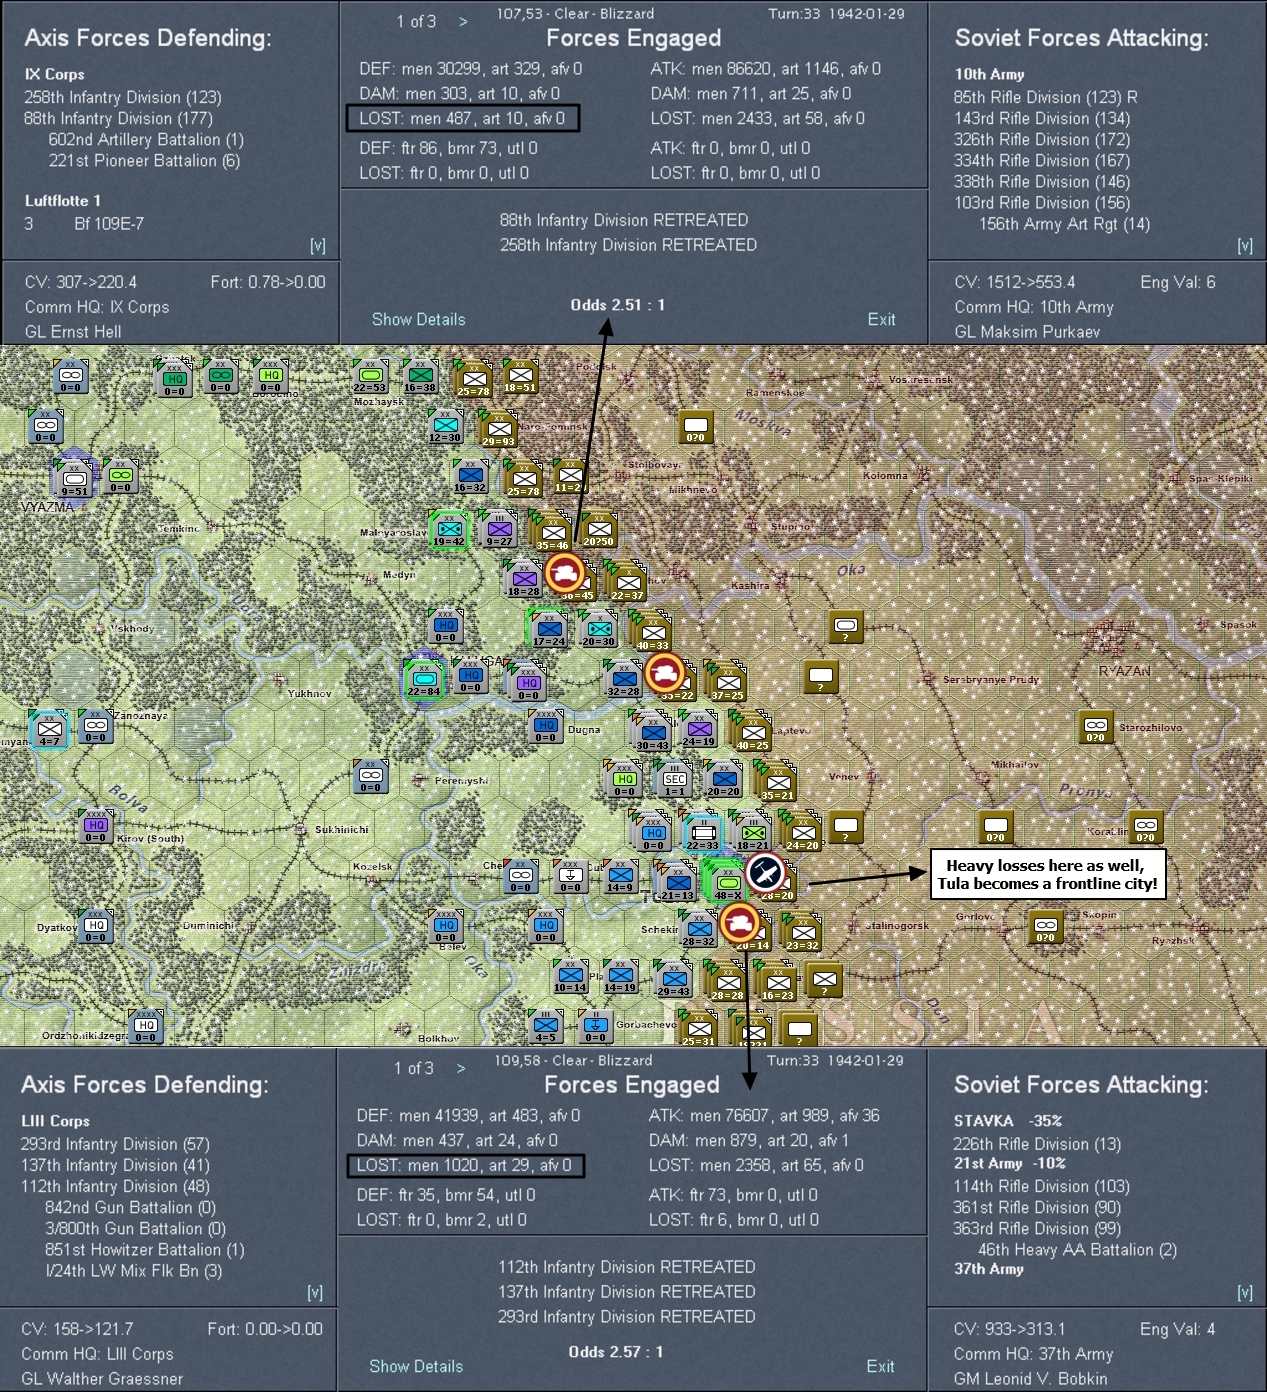Click the air battle aircraft marker near Tula
This screenshot has width=1267, height=1392.
pos(765,873)
